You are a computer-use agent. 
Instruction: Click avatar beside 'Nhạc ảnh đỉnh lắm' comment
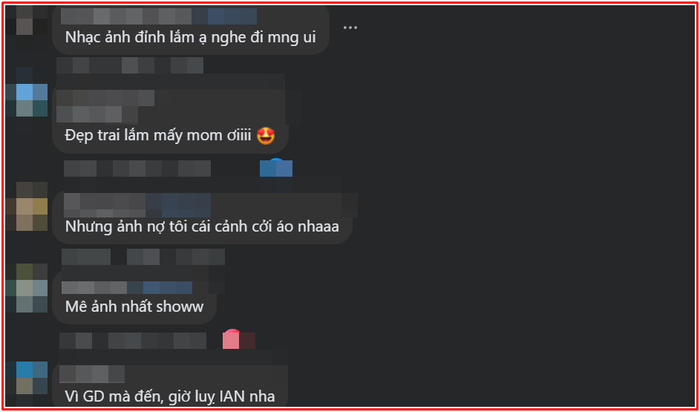31,20
